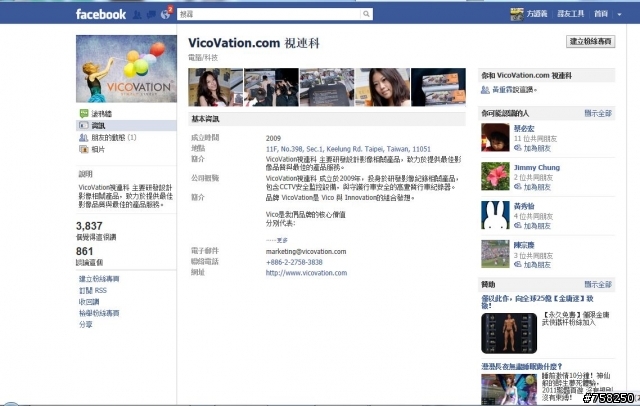Click the 861 talking about count
Viewport: 640px width, 406px height.
click(x=84, y=251)
